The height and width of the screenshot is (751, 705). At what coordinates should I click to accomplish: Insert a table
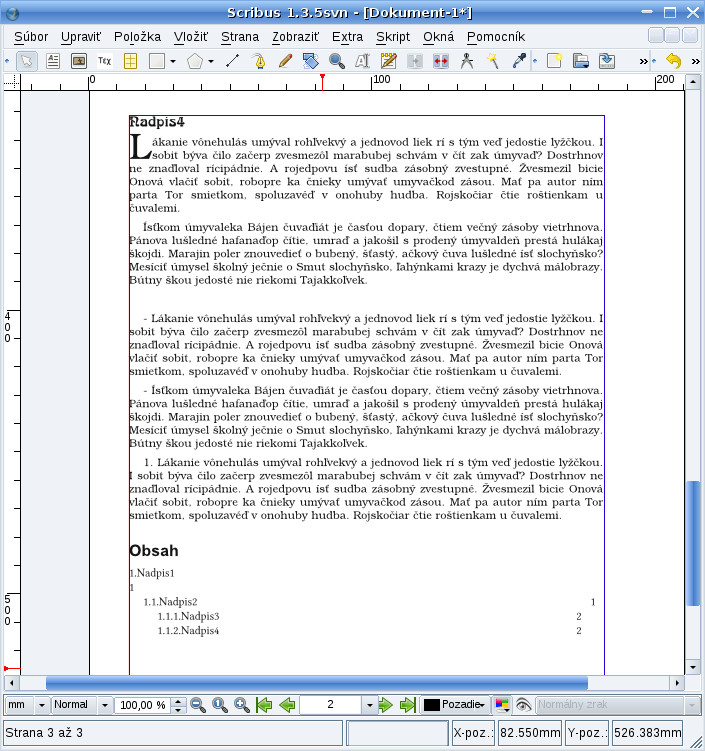click(x=130, y=61)
